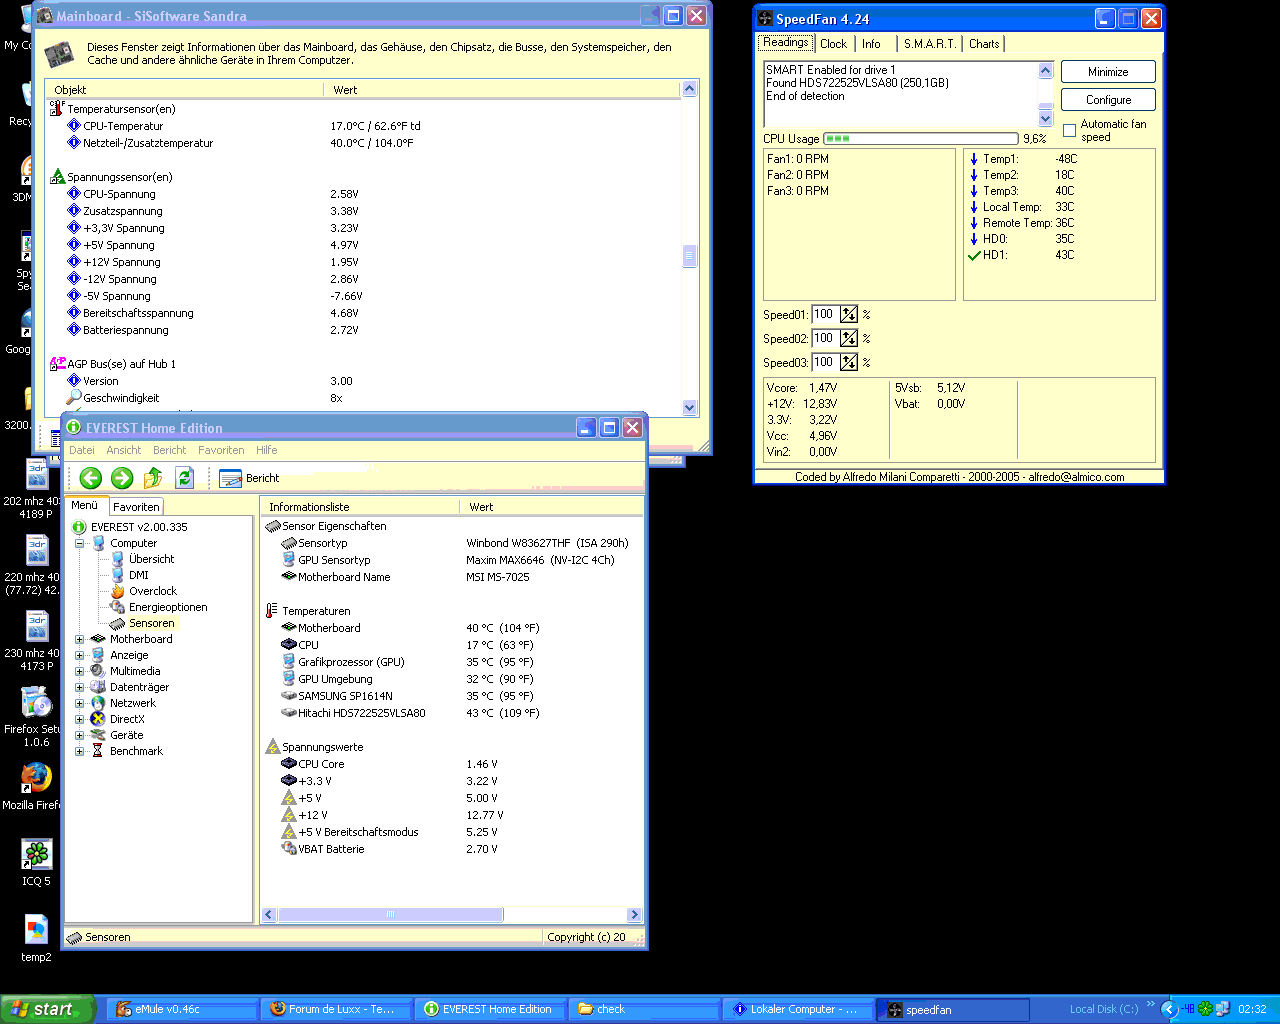
Task: Select Übersicht under Computer in EVEREST
Action: (151, 559)
